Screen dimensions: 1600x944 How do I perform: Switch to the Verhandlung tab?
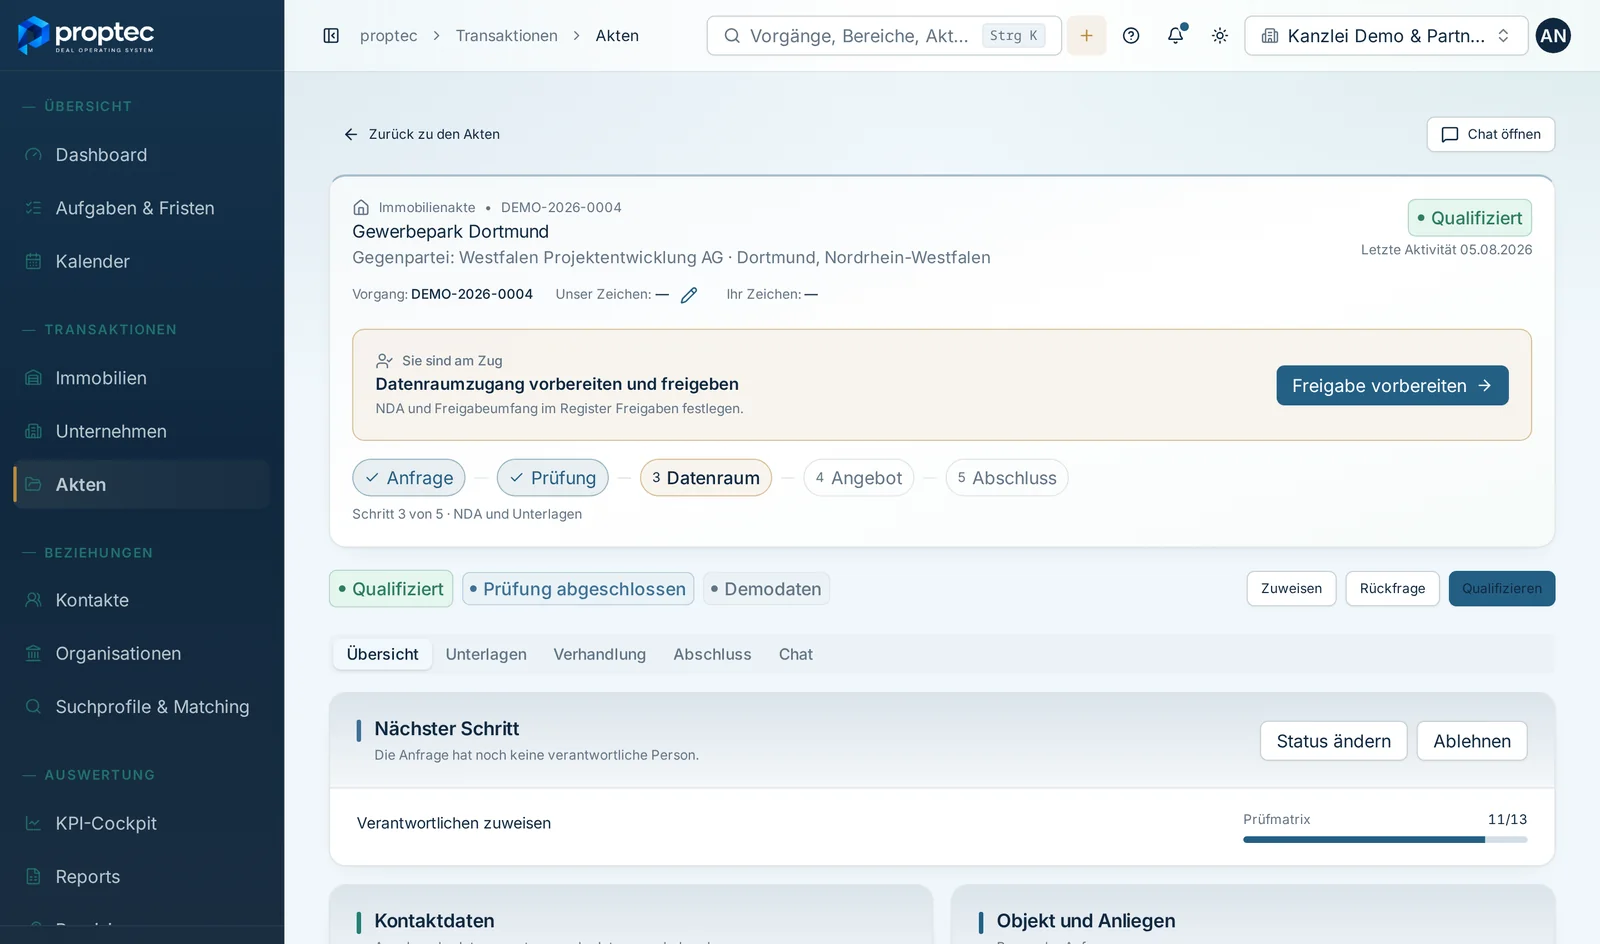click(600, 654)
